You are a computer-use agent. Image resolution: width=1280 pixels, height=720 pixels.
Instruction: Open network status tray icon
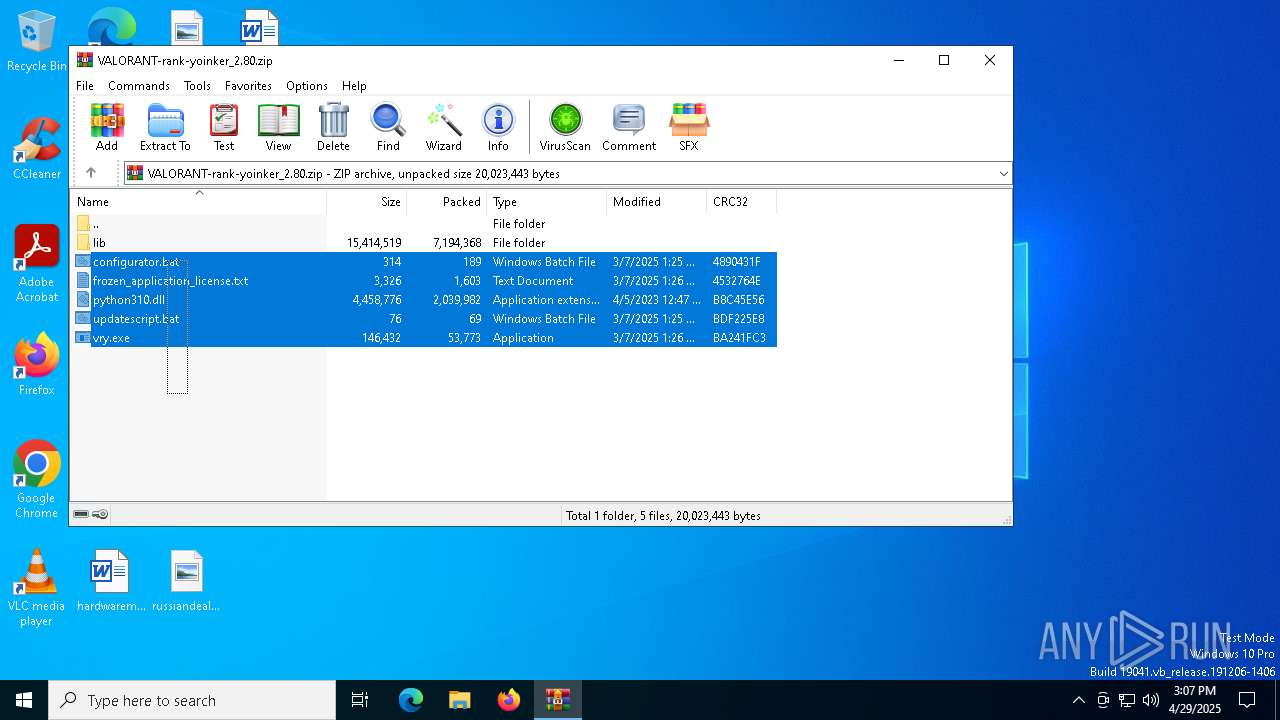pyautogui.click(x=1127, y=700)
